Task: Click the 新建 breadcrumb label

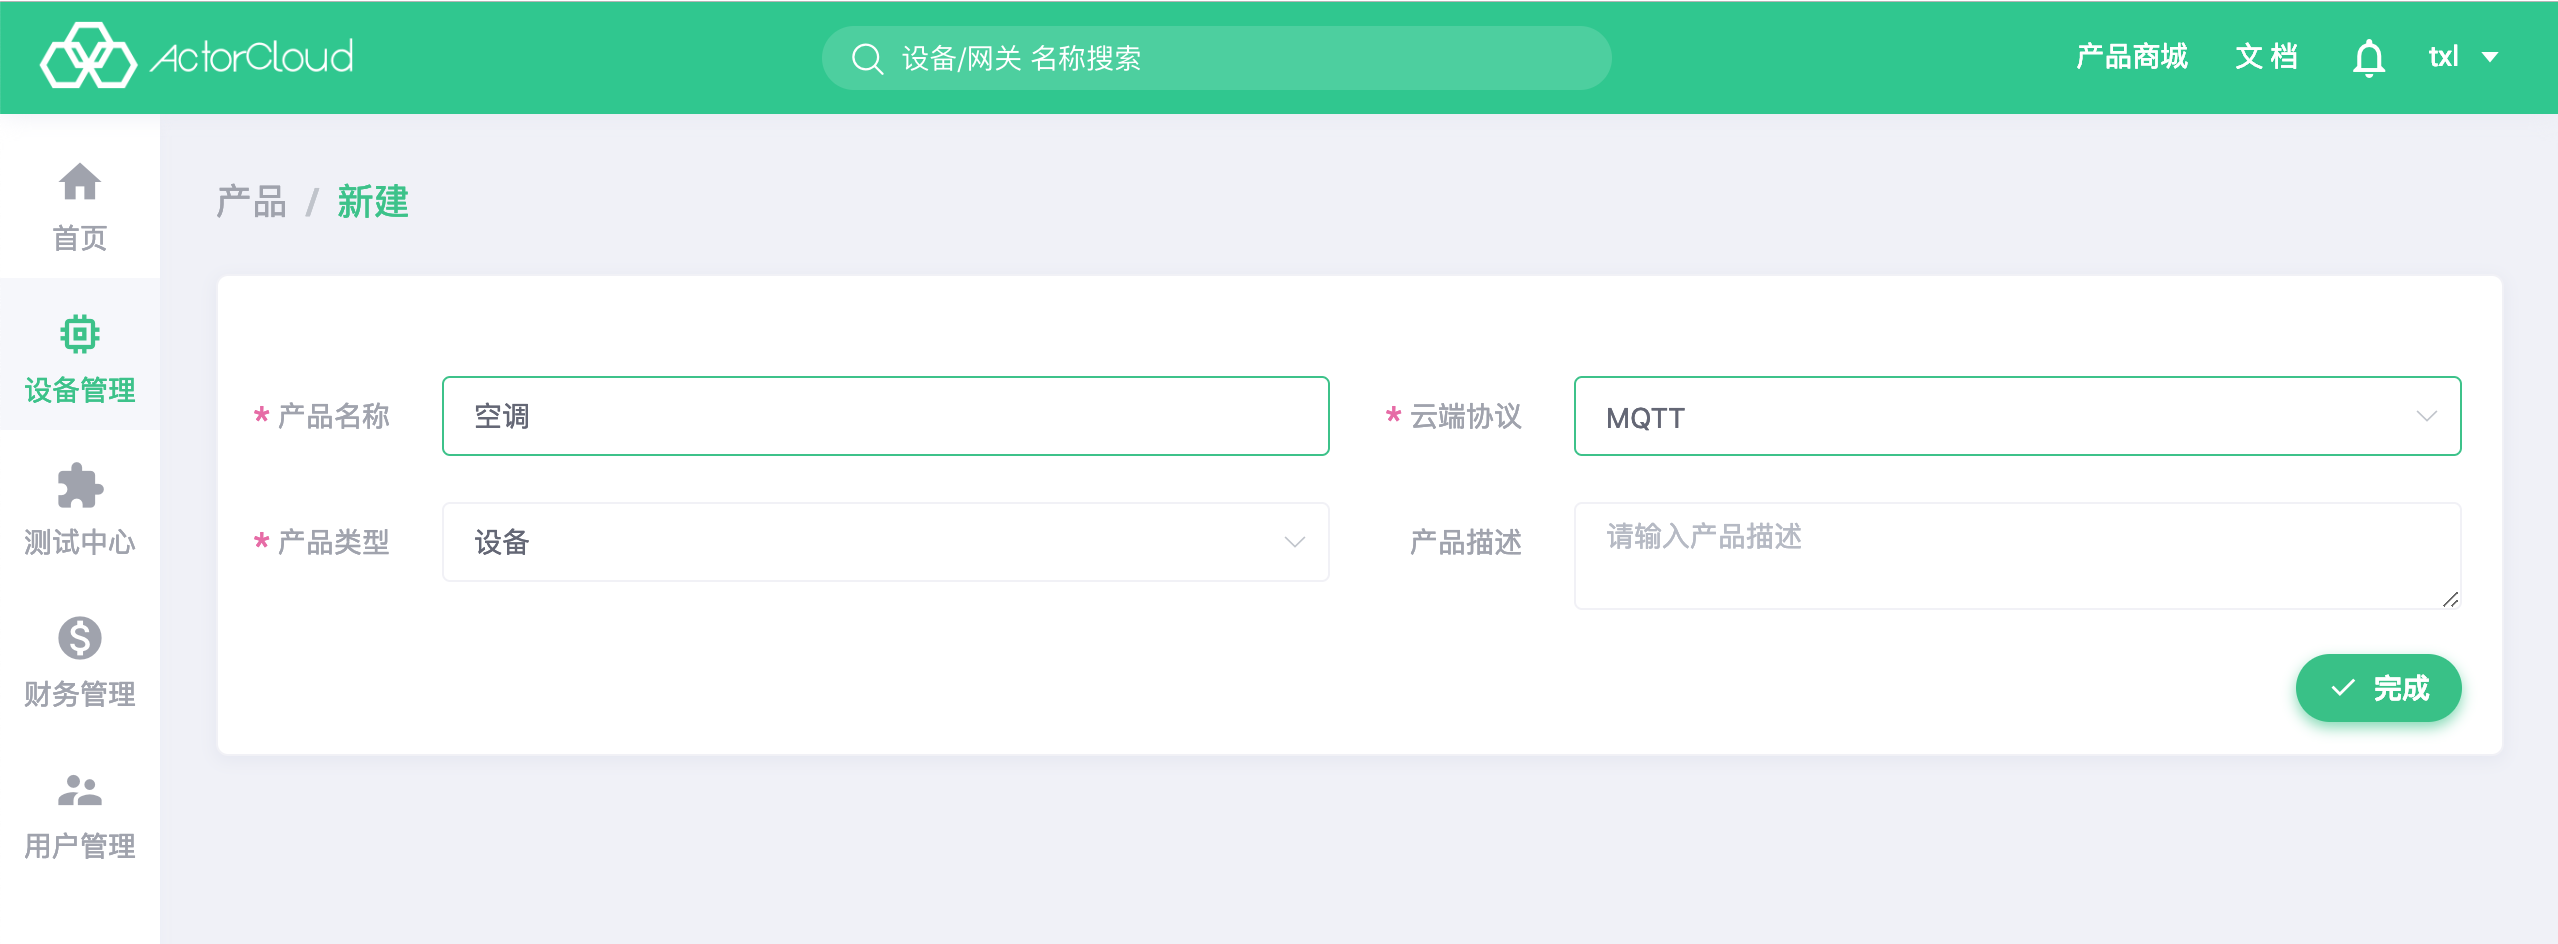Action: click(373, 202)
